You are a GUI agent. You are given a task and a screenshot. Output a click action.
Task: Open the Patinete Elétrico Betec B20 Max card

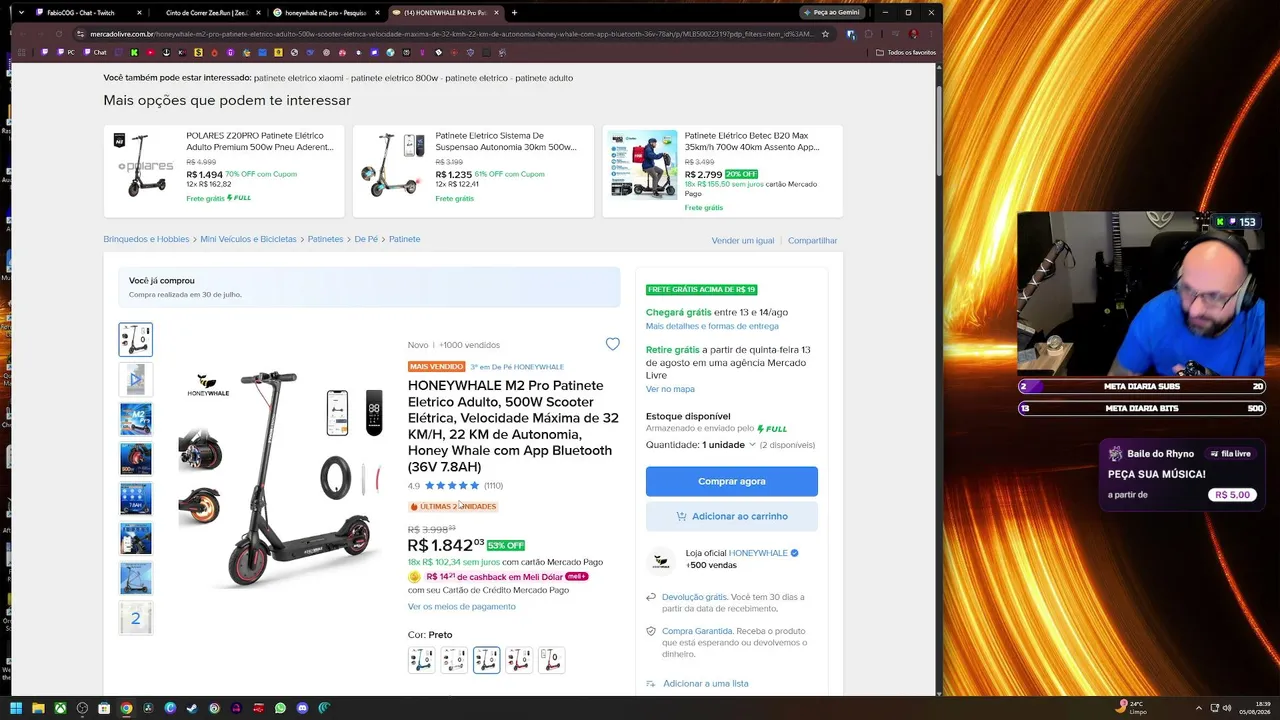pos(722,171)
